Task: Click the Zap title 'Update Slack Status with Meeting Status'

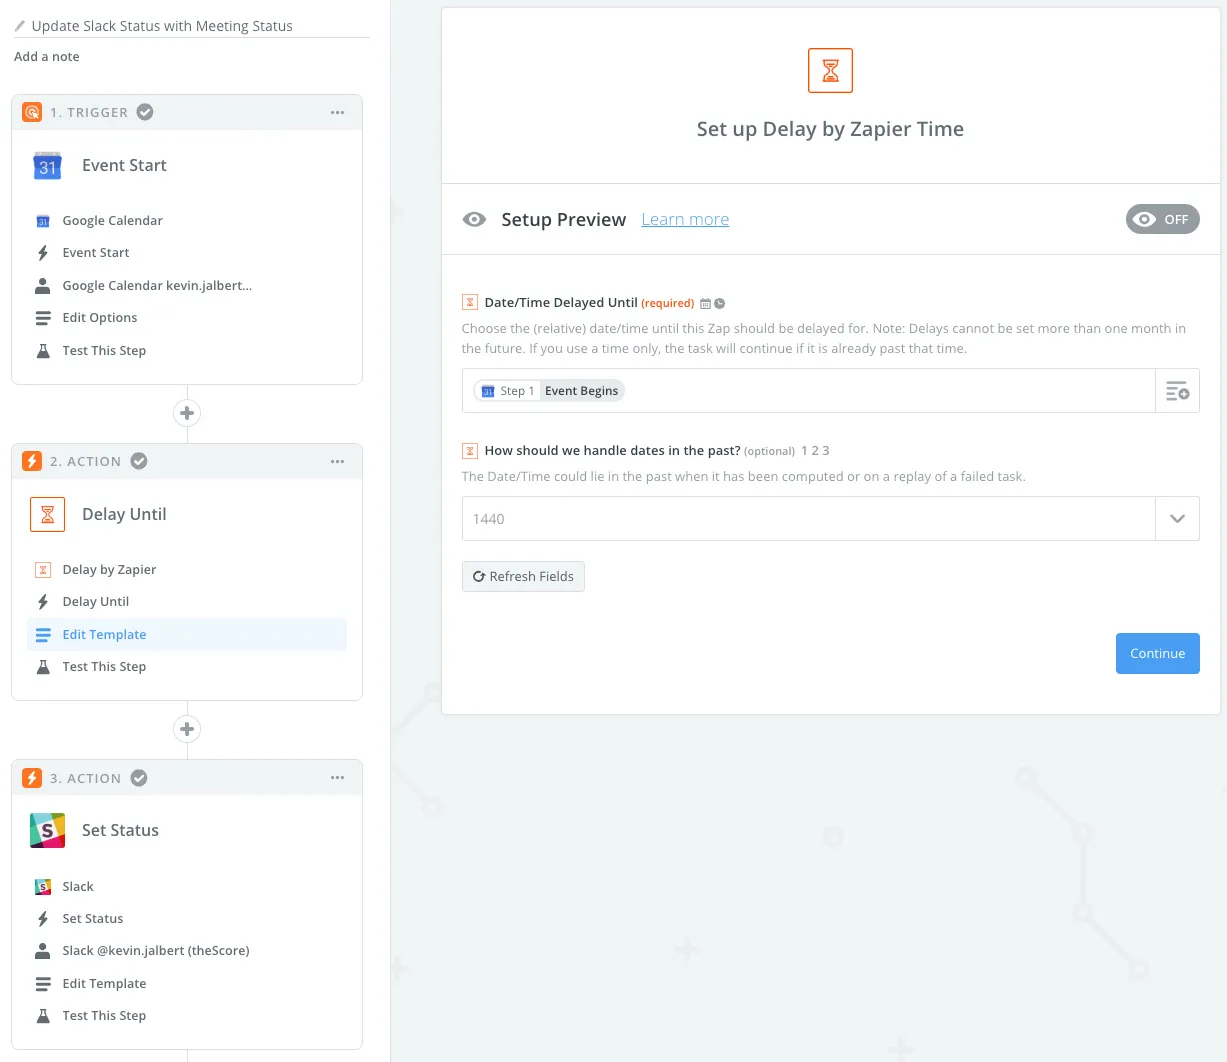Action: point(162,26)
